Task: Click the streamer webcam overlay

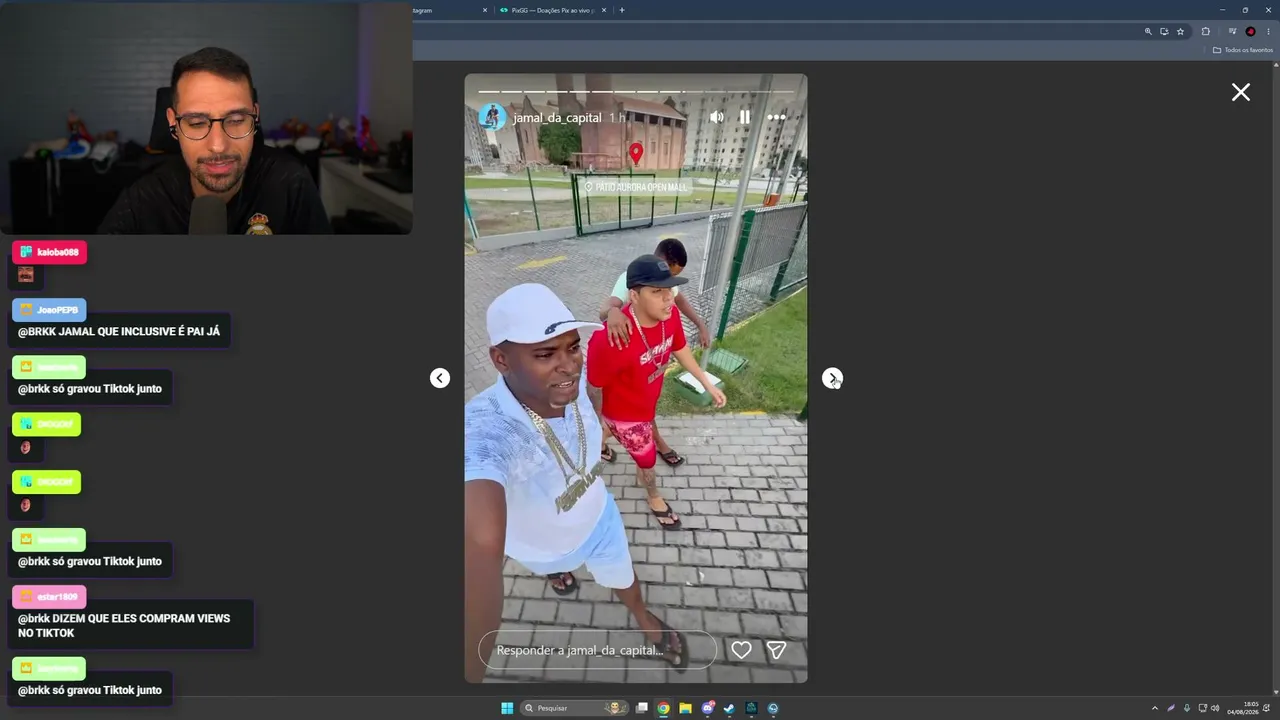Action: 206,118
